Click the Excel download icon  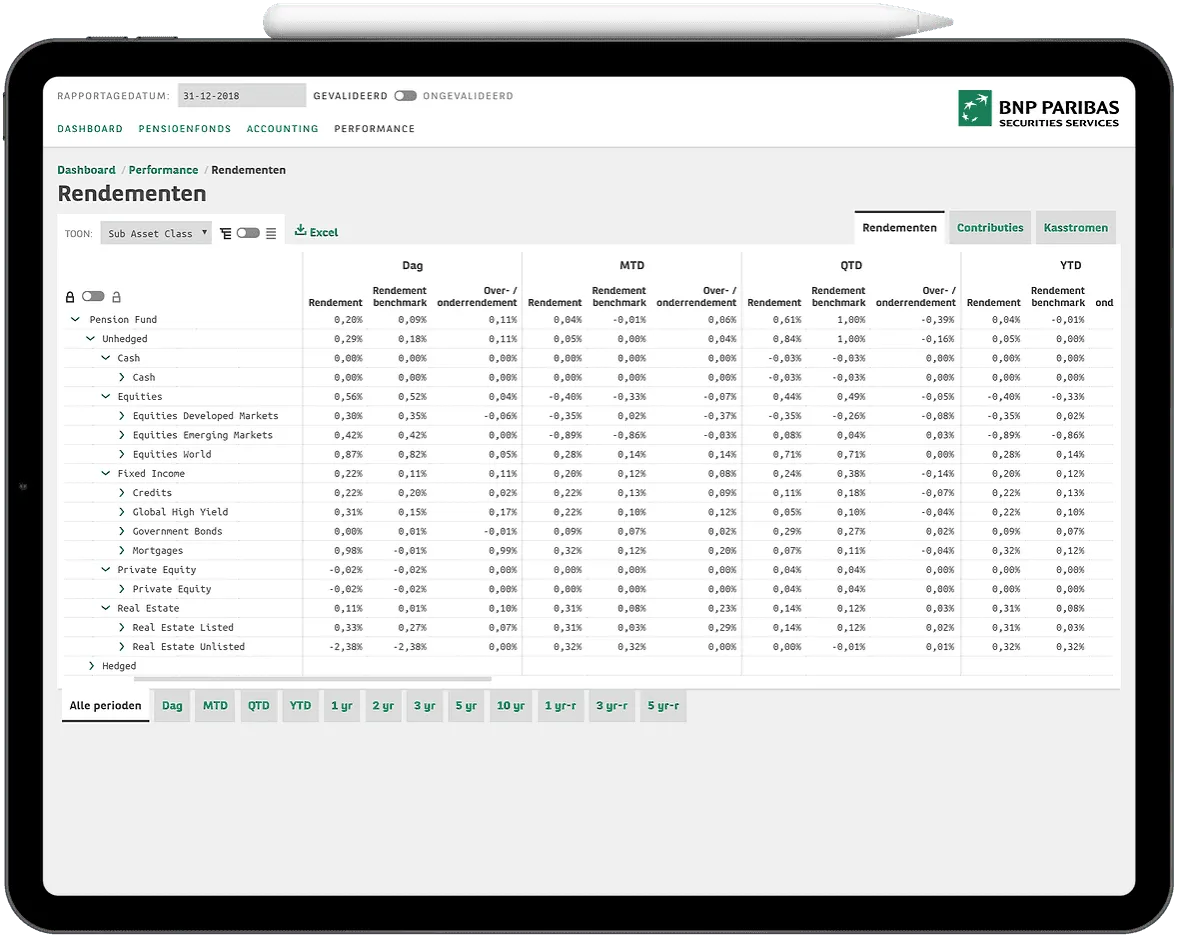tap(300, 231)
